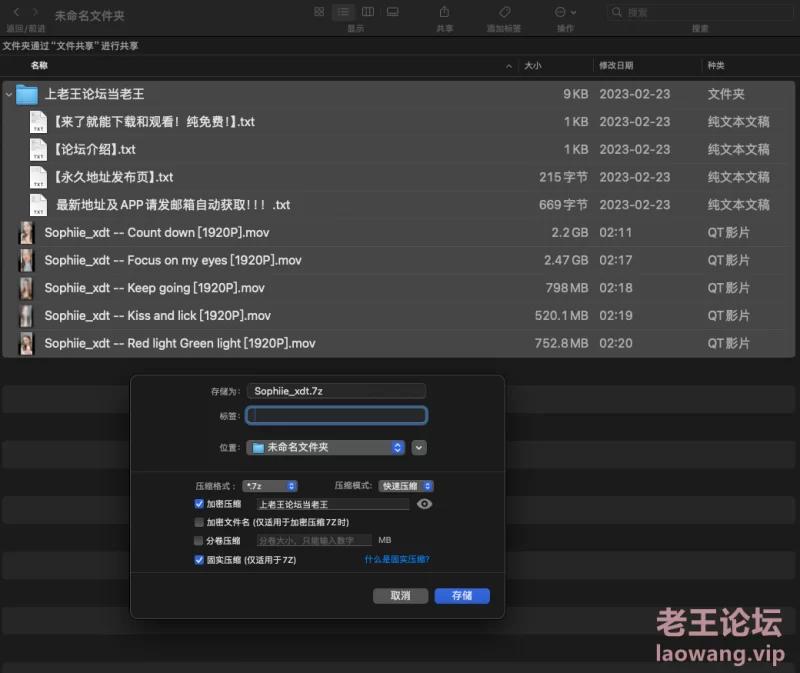Expand the save dialog with chevron button
800x673 pixels.
(419, 448)
